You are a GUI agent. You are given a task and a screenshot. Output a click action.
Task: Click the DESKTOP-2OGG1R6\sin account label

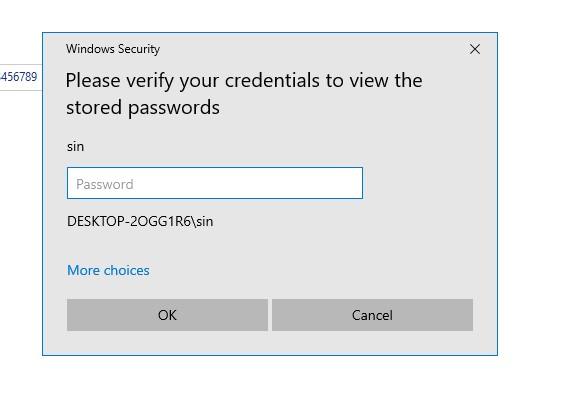140,221
